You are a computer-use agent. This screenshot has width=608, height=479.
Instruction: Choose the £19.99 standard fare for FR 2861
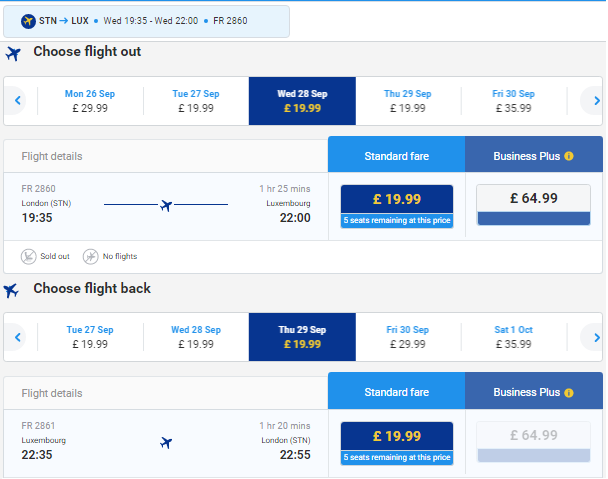(x=397, y=442)
